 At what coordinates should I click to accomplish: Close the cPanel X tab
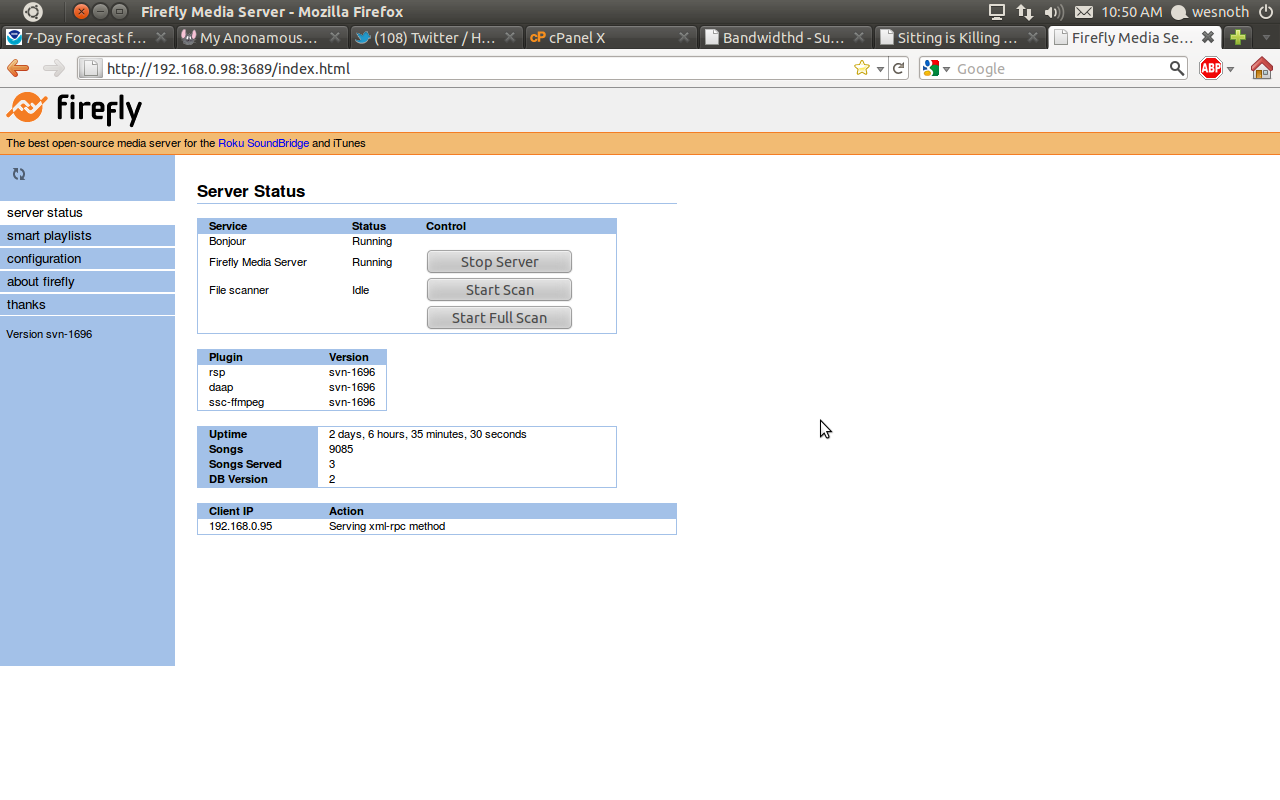coord(684,37)
